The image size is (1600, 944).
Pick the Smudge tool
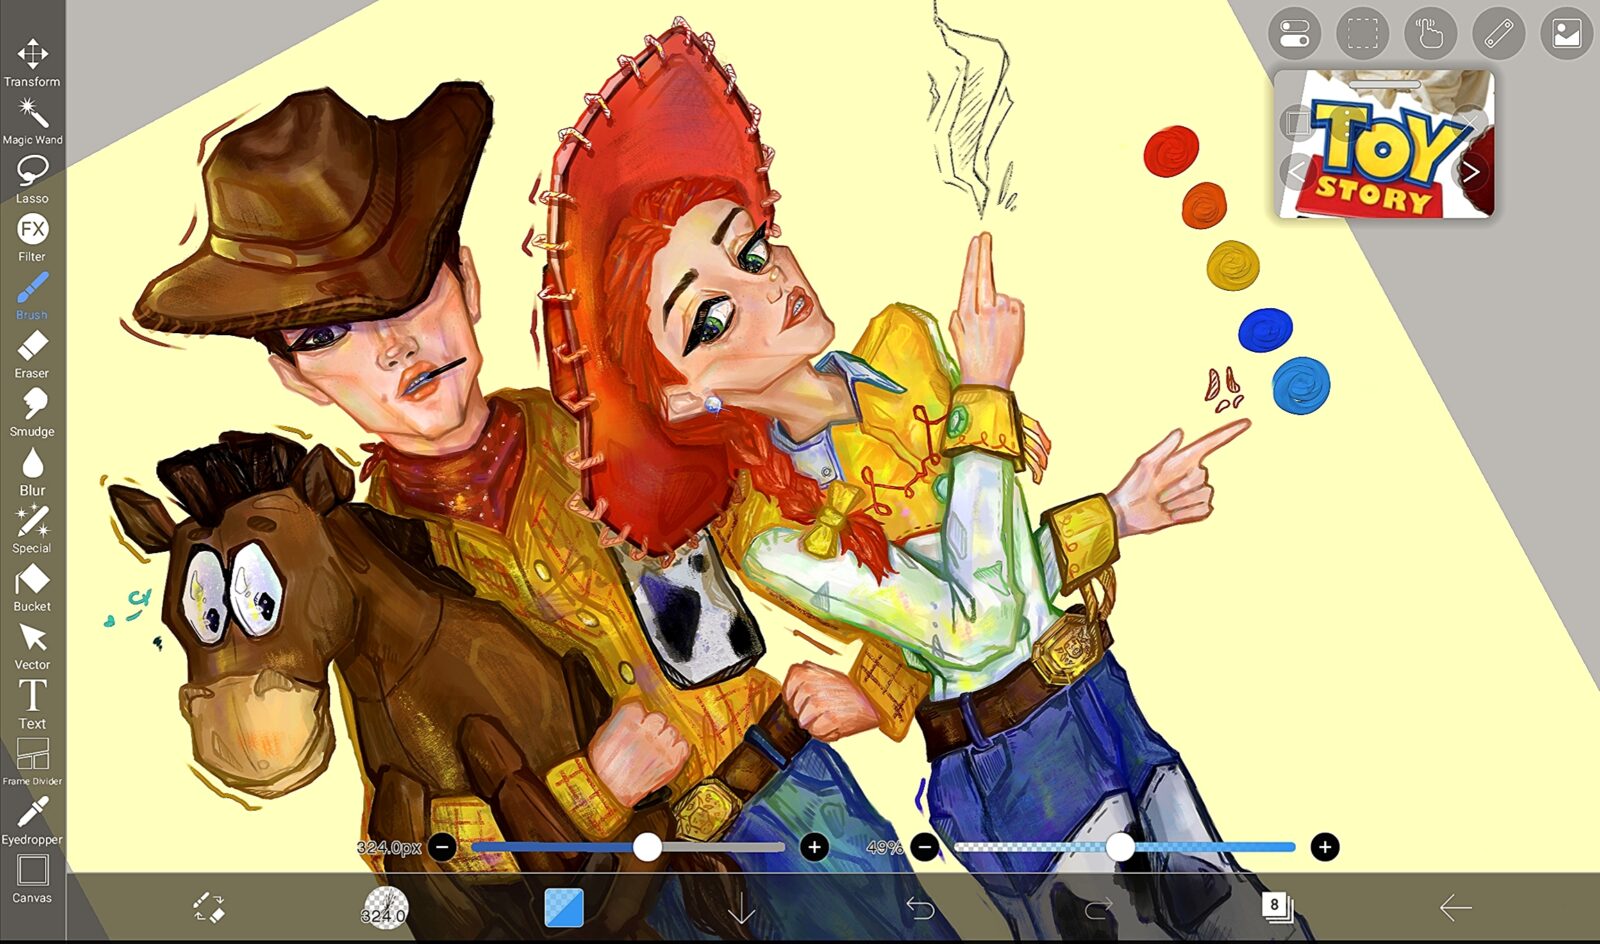pos(32,413)
